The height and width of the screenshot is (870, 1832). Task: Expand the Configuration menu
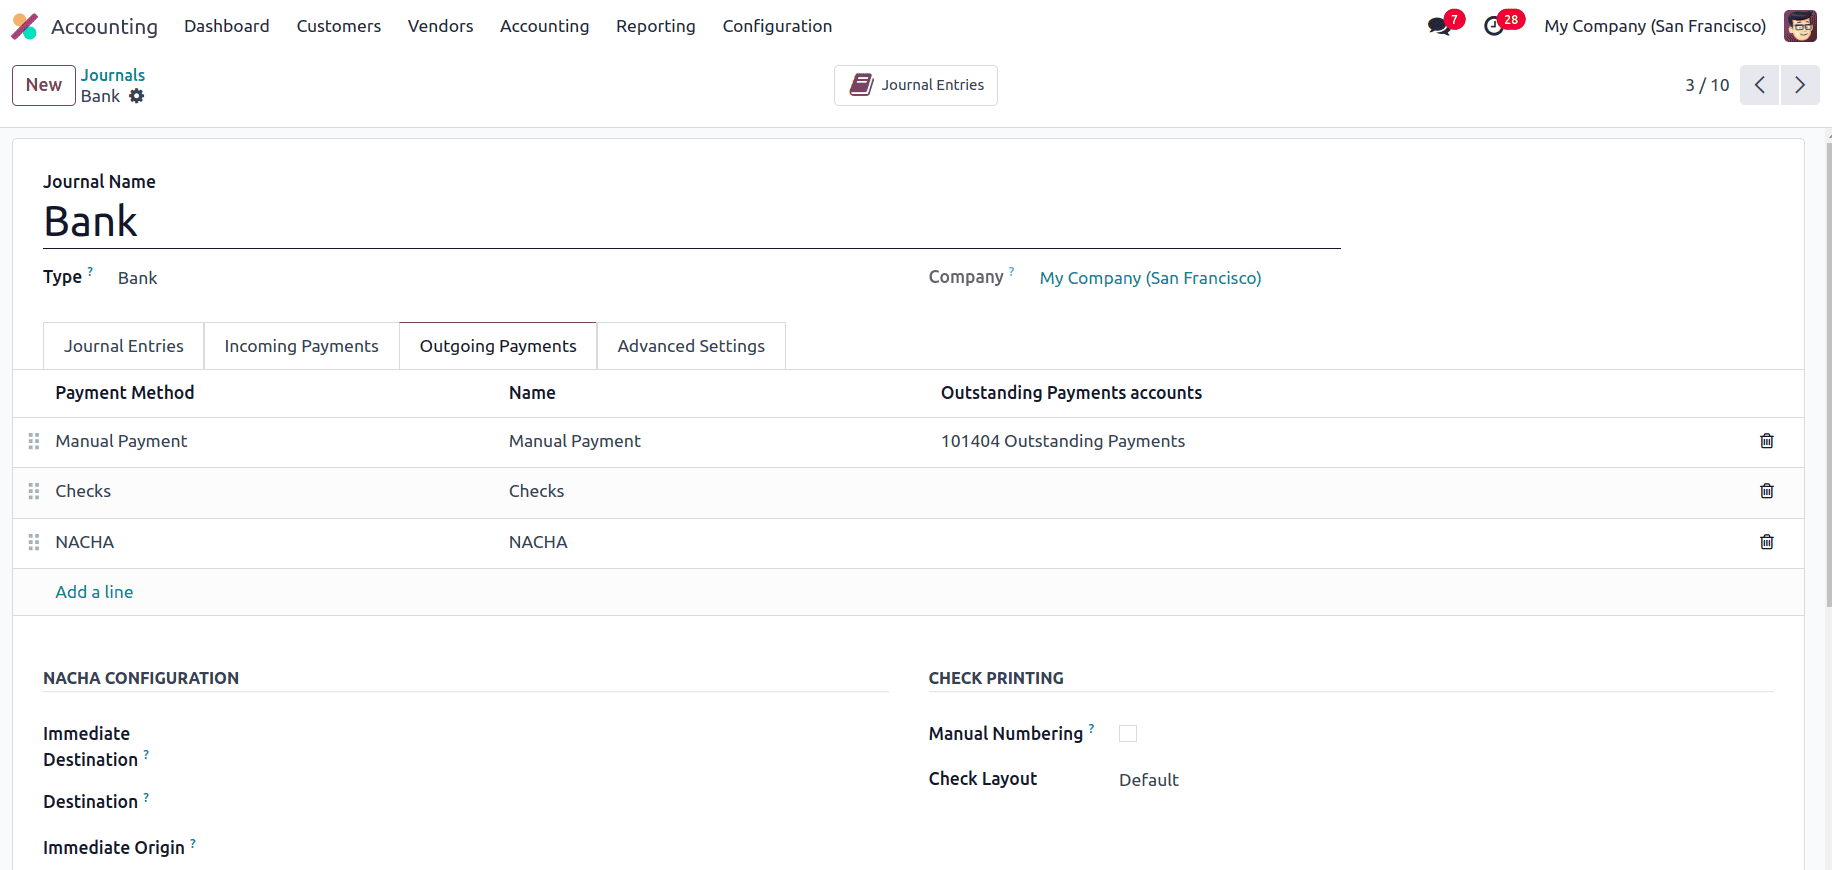[x=777, y=26]
